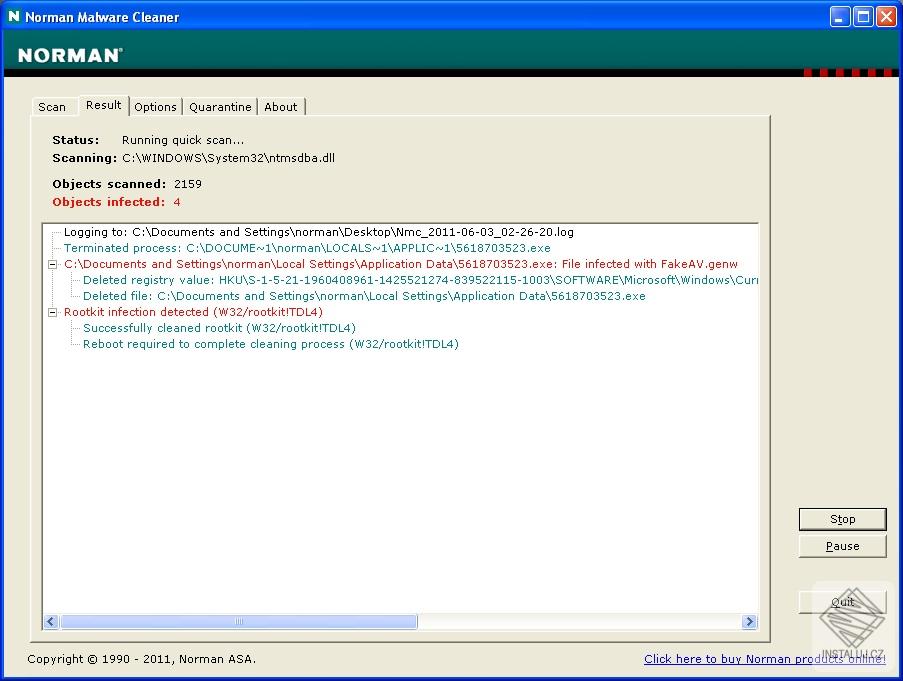Collapse the FakeAV.genw infected file entry
This screenshot has height=681, width=903.
point(52,265)
